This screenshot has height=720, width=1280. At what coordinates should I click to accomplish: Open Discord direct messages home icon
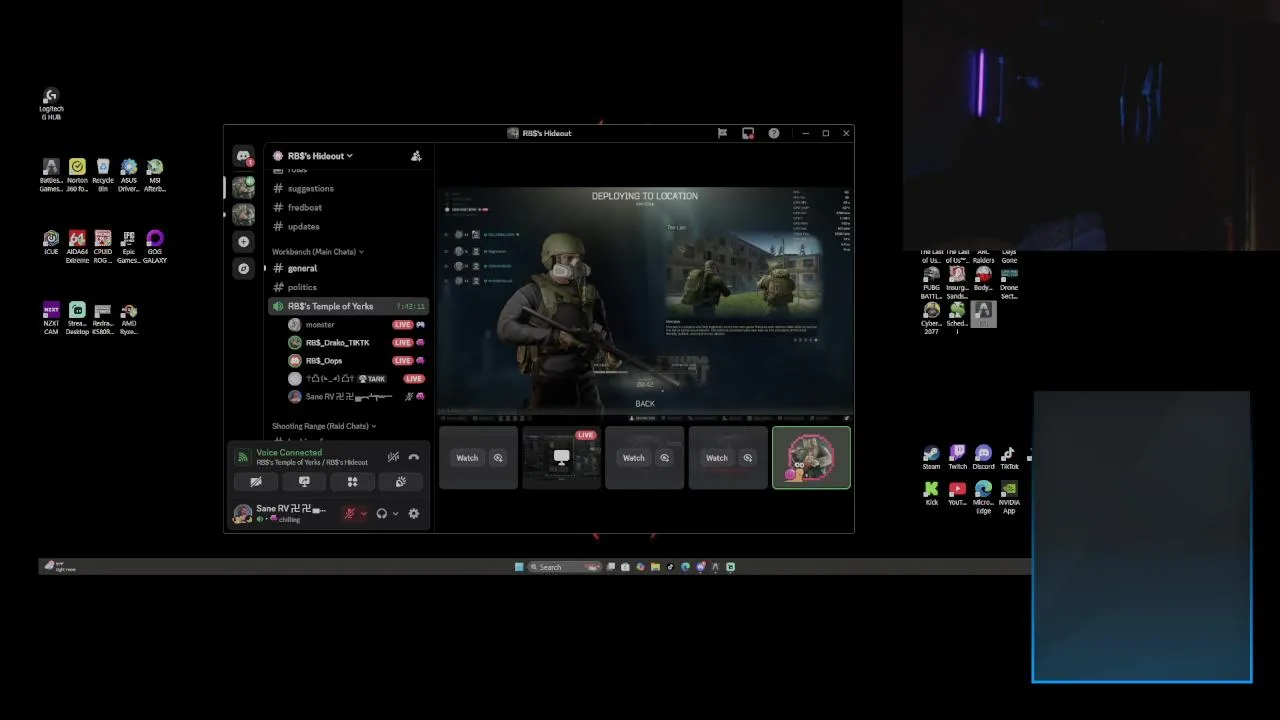(243, 156)
